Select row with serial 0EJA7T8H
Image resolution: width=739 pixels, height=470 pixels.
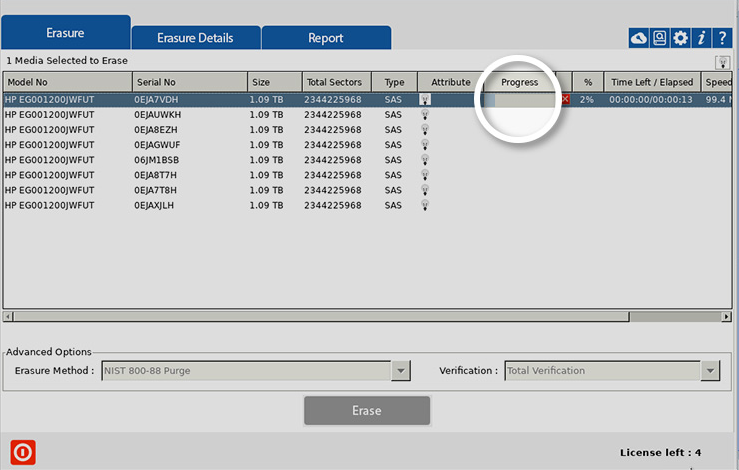(x=368, y=190)
